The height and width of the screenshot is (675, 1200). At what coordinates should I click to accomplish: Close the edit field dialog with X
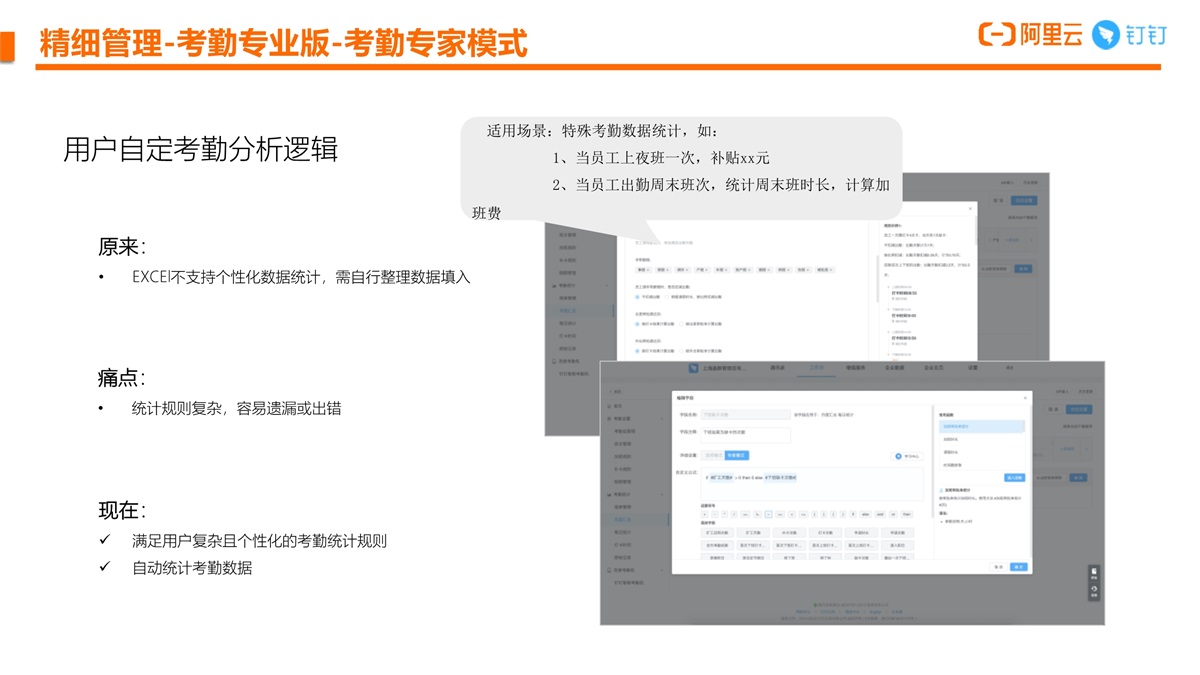(1025, 397)
